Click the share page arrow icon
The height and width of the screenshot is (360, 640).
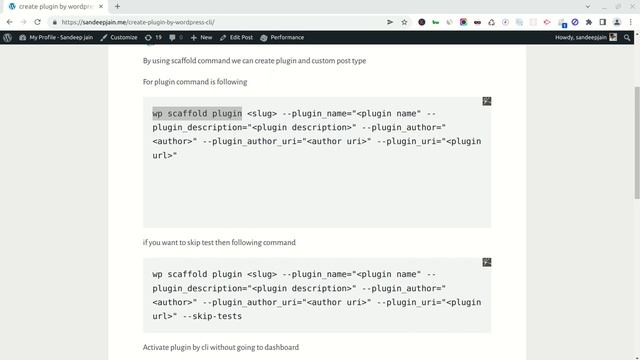coord(390,22)
